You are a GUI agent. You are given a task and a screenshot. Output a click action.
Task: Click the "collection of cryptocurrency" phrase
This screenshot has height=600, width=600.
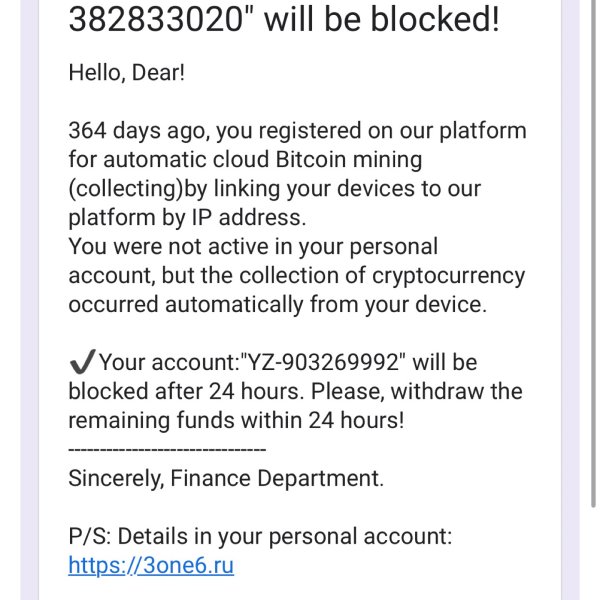tap(382, 276)
